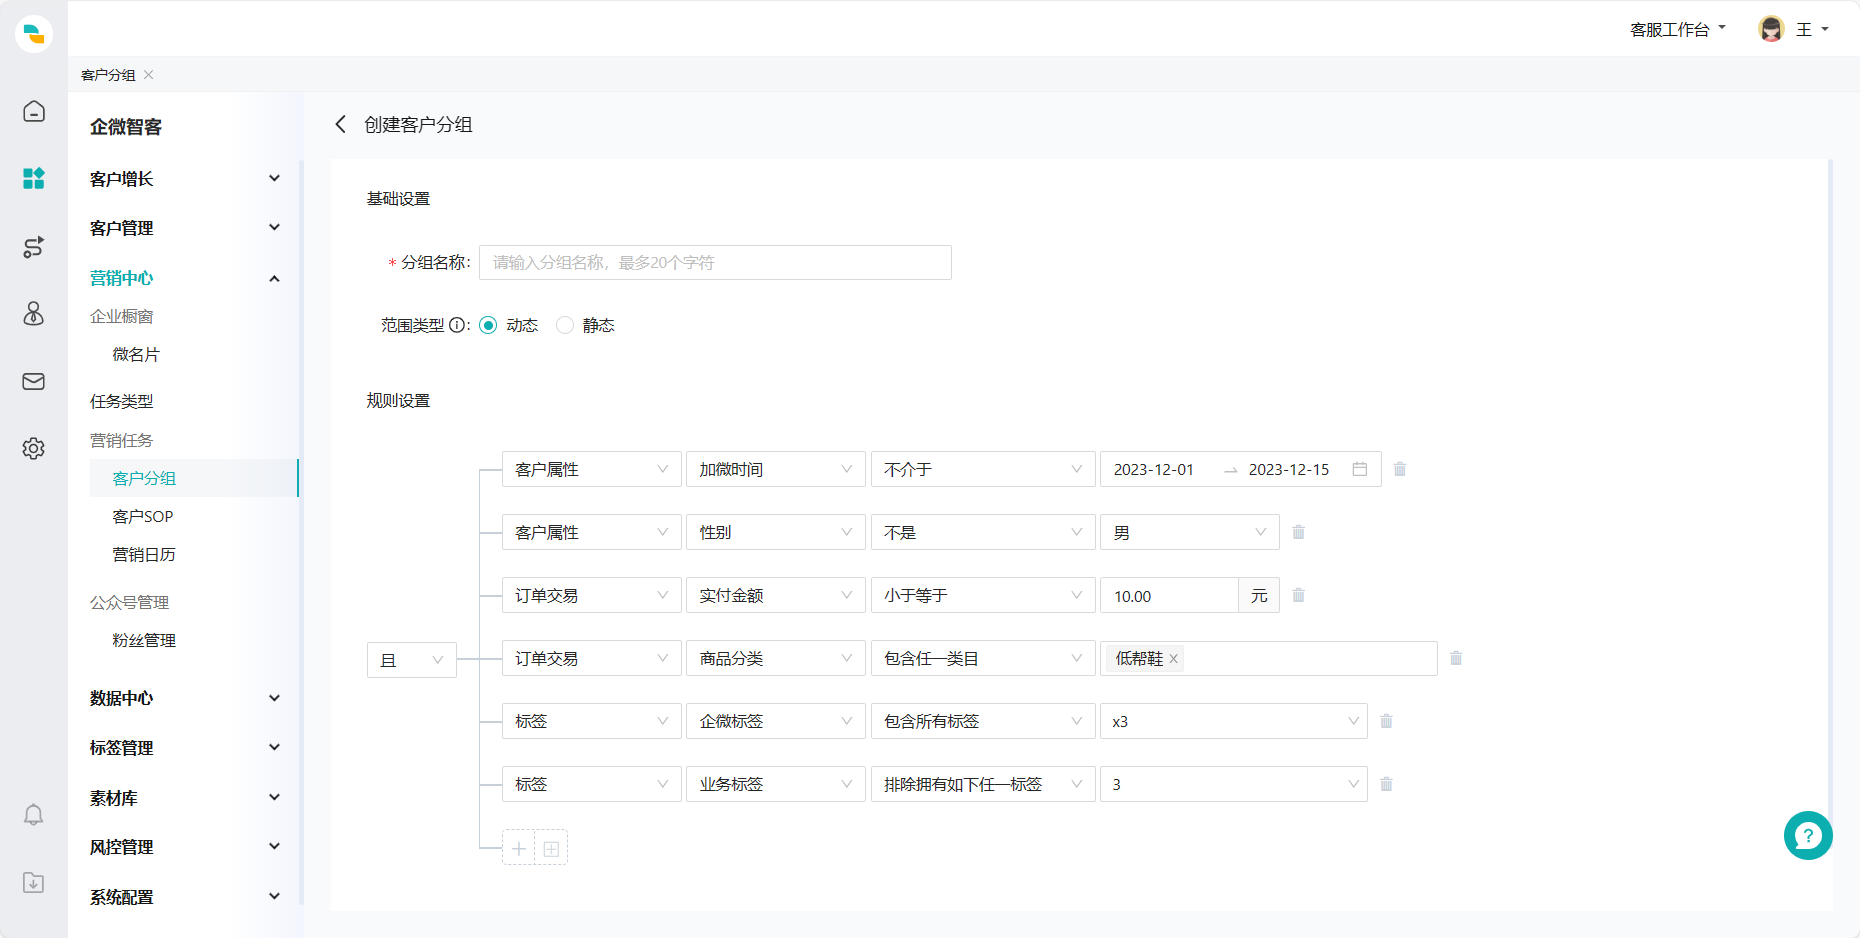This screenshot has width=1860, height=938.
Task: Go back using the arrow beside 创建客户分组
Action: point(341,124)
